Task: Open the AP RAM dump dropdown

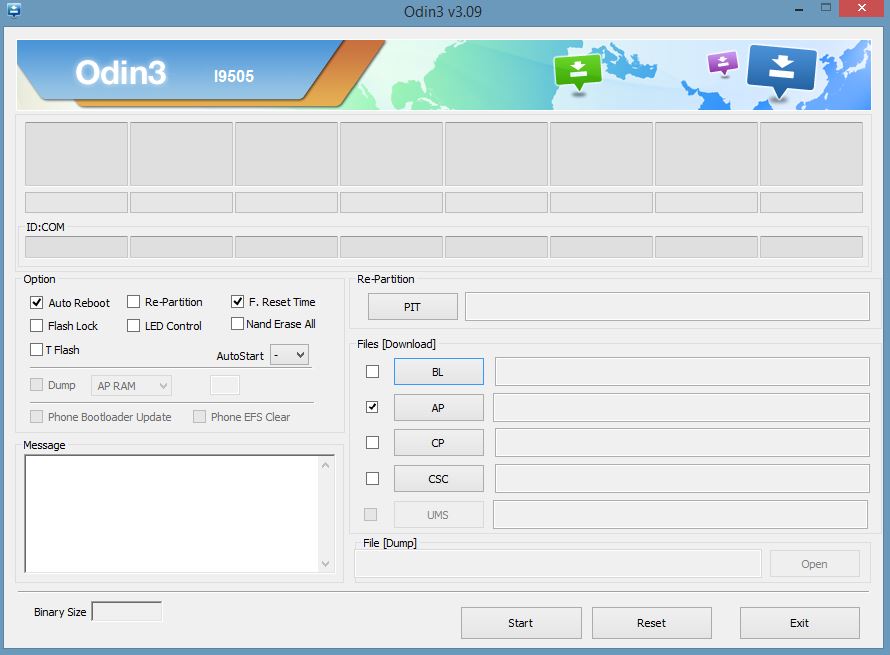Action: click(x=131, y=386)
